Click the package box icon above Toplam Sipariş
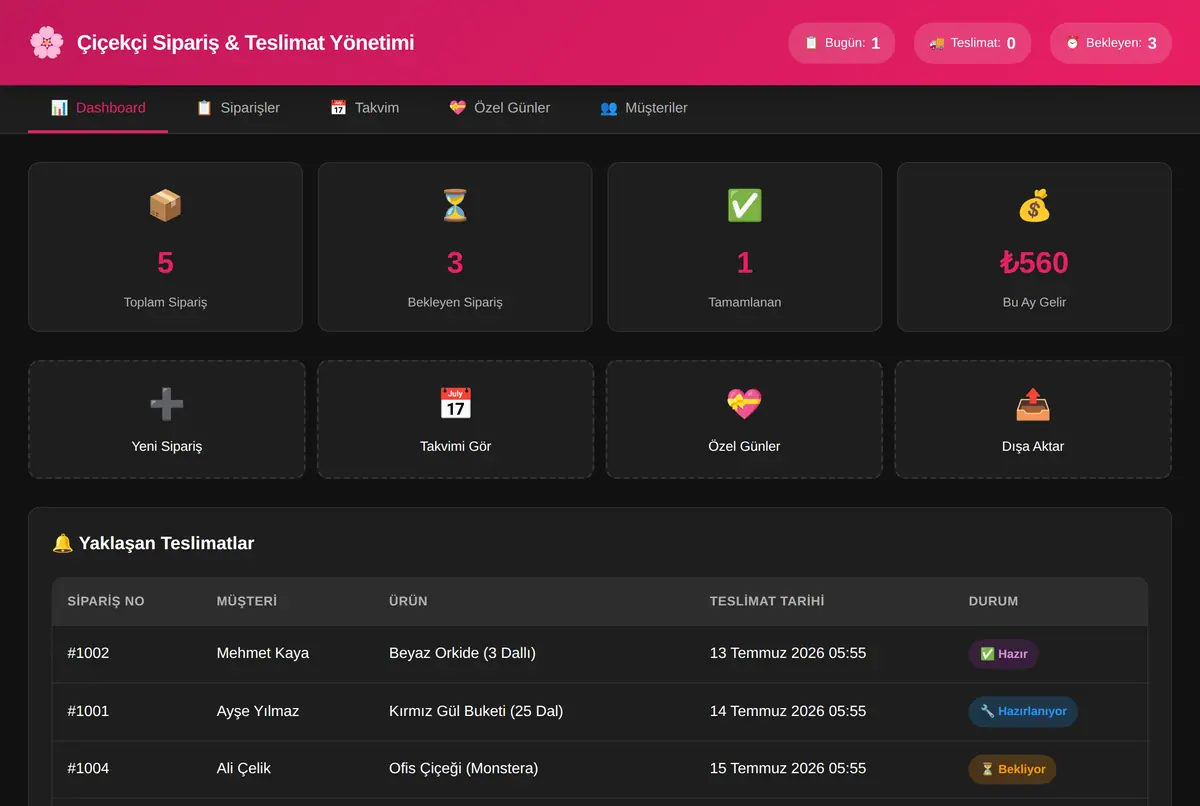 [x=165, y=206]
